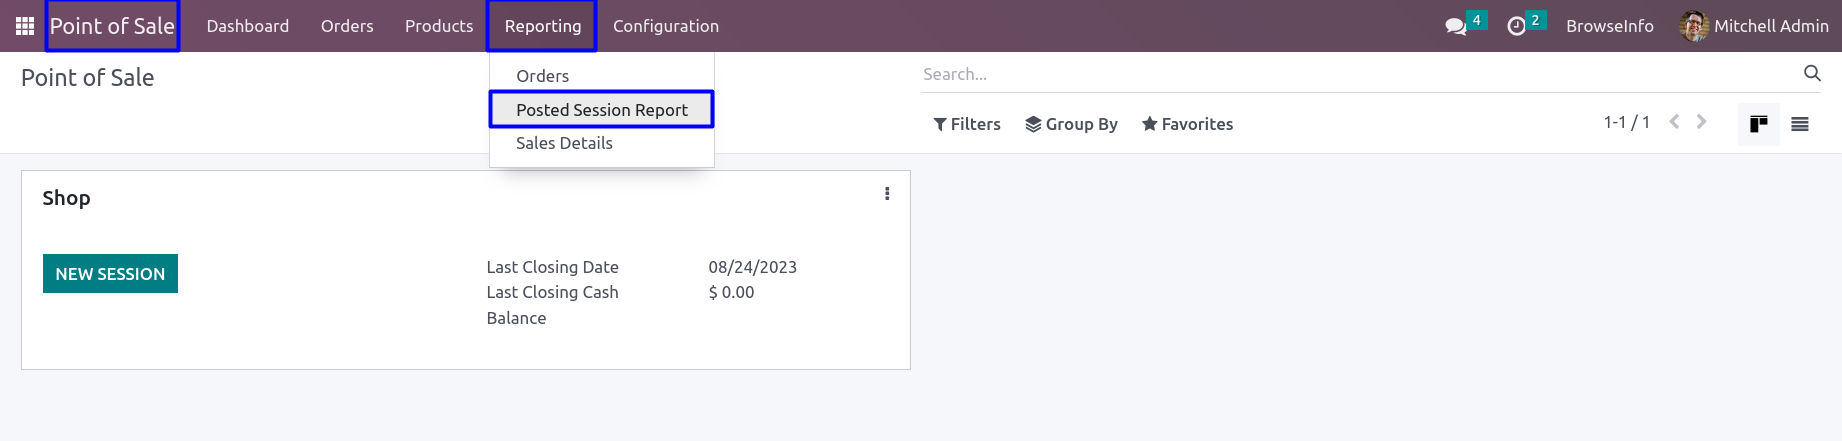Expand the Filters dropdown

(x=967, y=124)
